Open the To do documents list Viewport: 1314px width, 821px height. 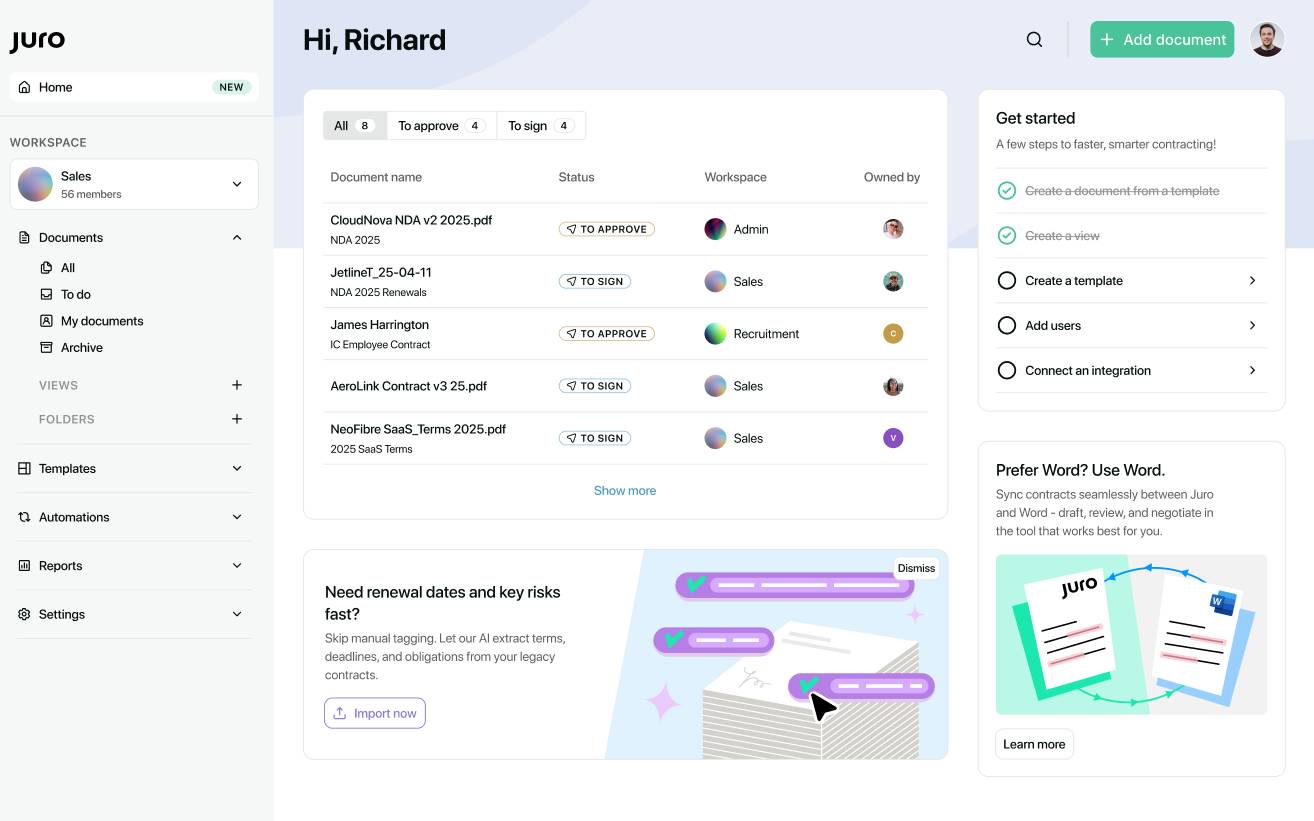(x=75, y=295)
